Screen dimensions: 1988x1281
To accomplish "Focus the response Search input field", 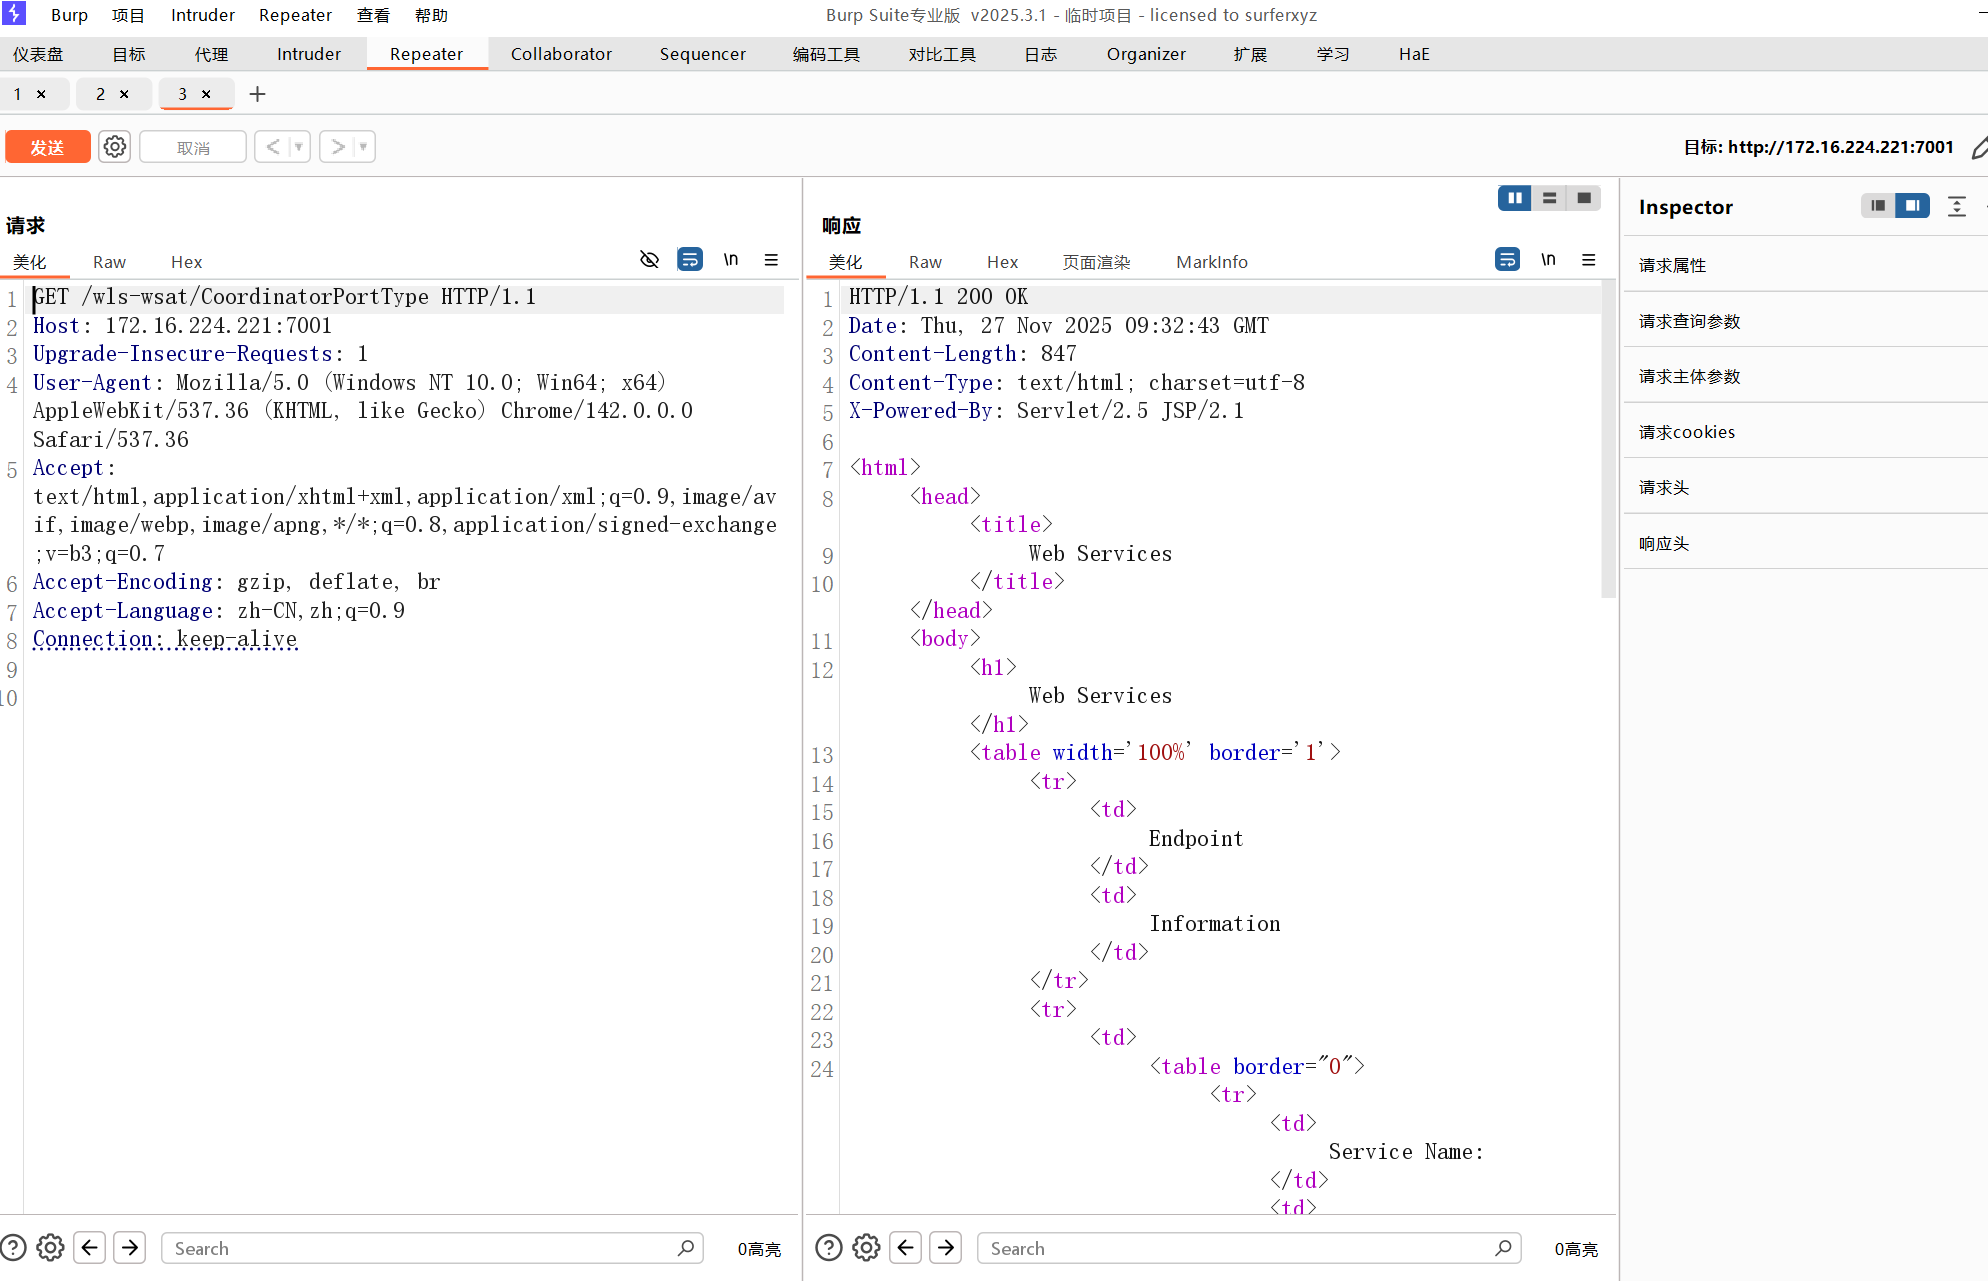I will pyautogui.click(x=1240, y=1248).
